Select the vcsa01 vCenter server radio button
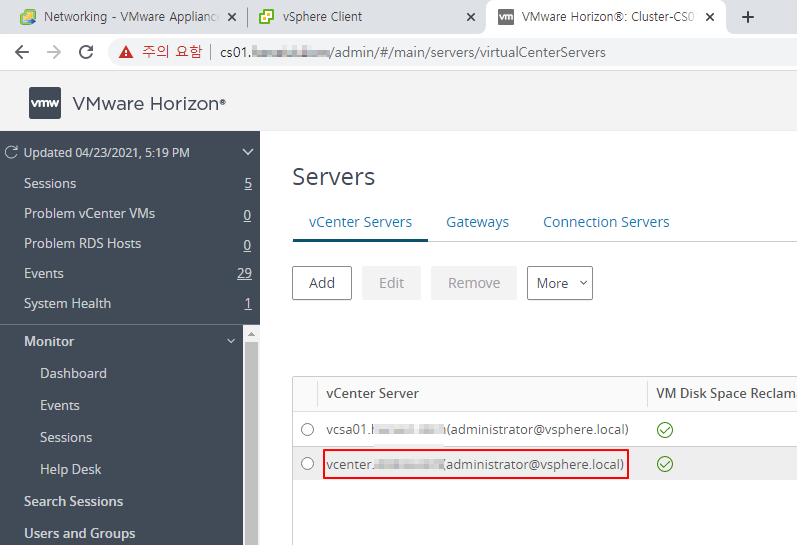The height and width of the screenshot is (545, 797). (x=307, y=430)
